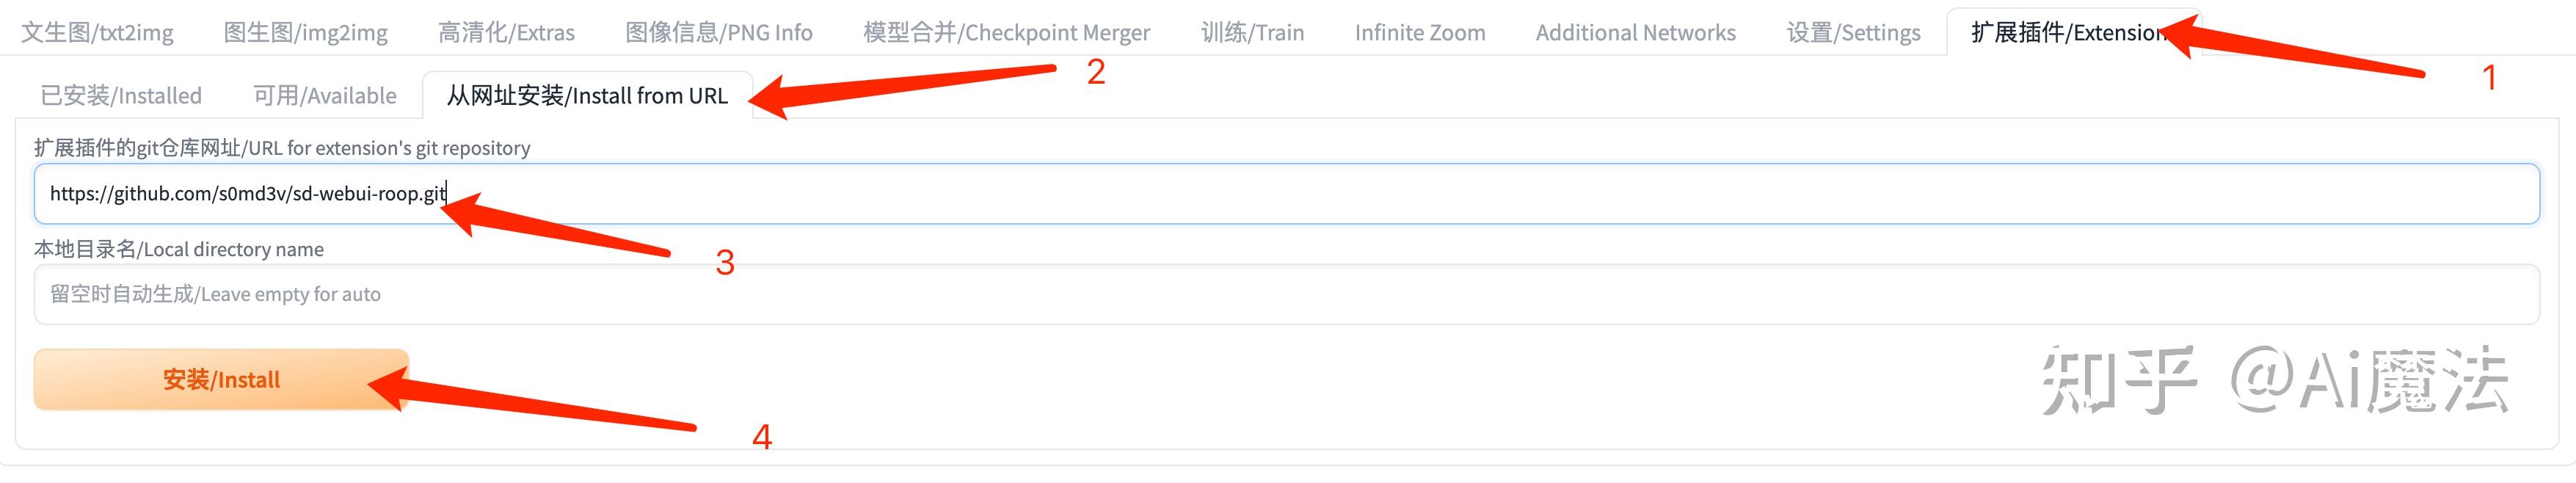2576x483 pixels.
Task: Switch to the 训练/Train tab
Action: tap(1252, 33)
